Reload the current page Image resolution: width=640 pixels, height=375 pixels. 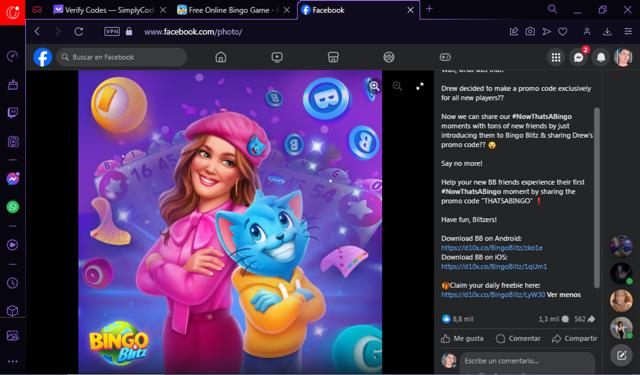click(79, 31)
